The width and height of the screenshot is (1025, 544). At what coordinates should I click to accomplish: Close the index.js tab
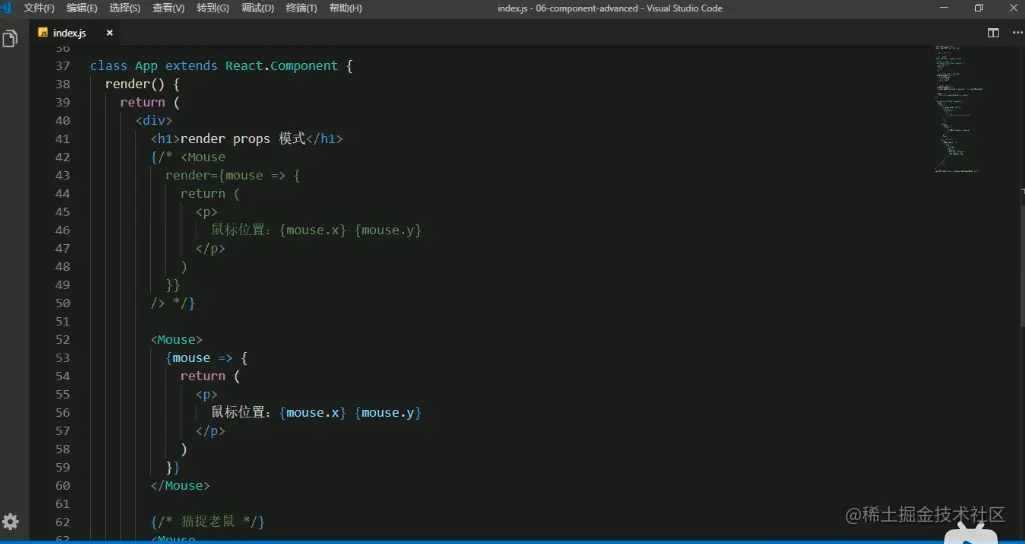coord(109,33)
